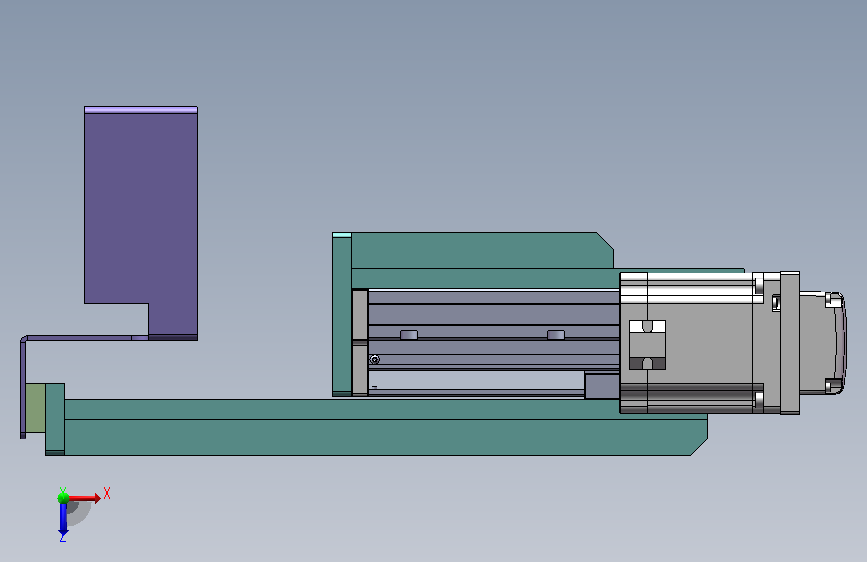
Task: Select the rounded motor end cap
Action: pyautogui.click(x=822, y=343)
